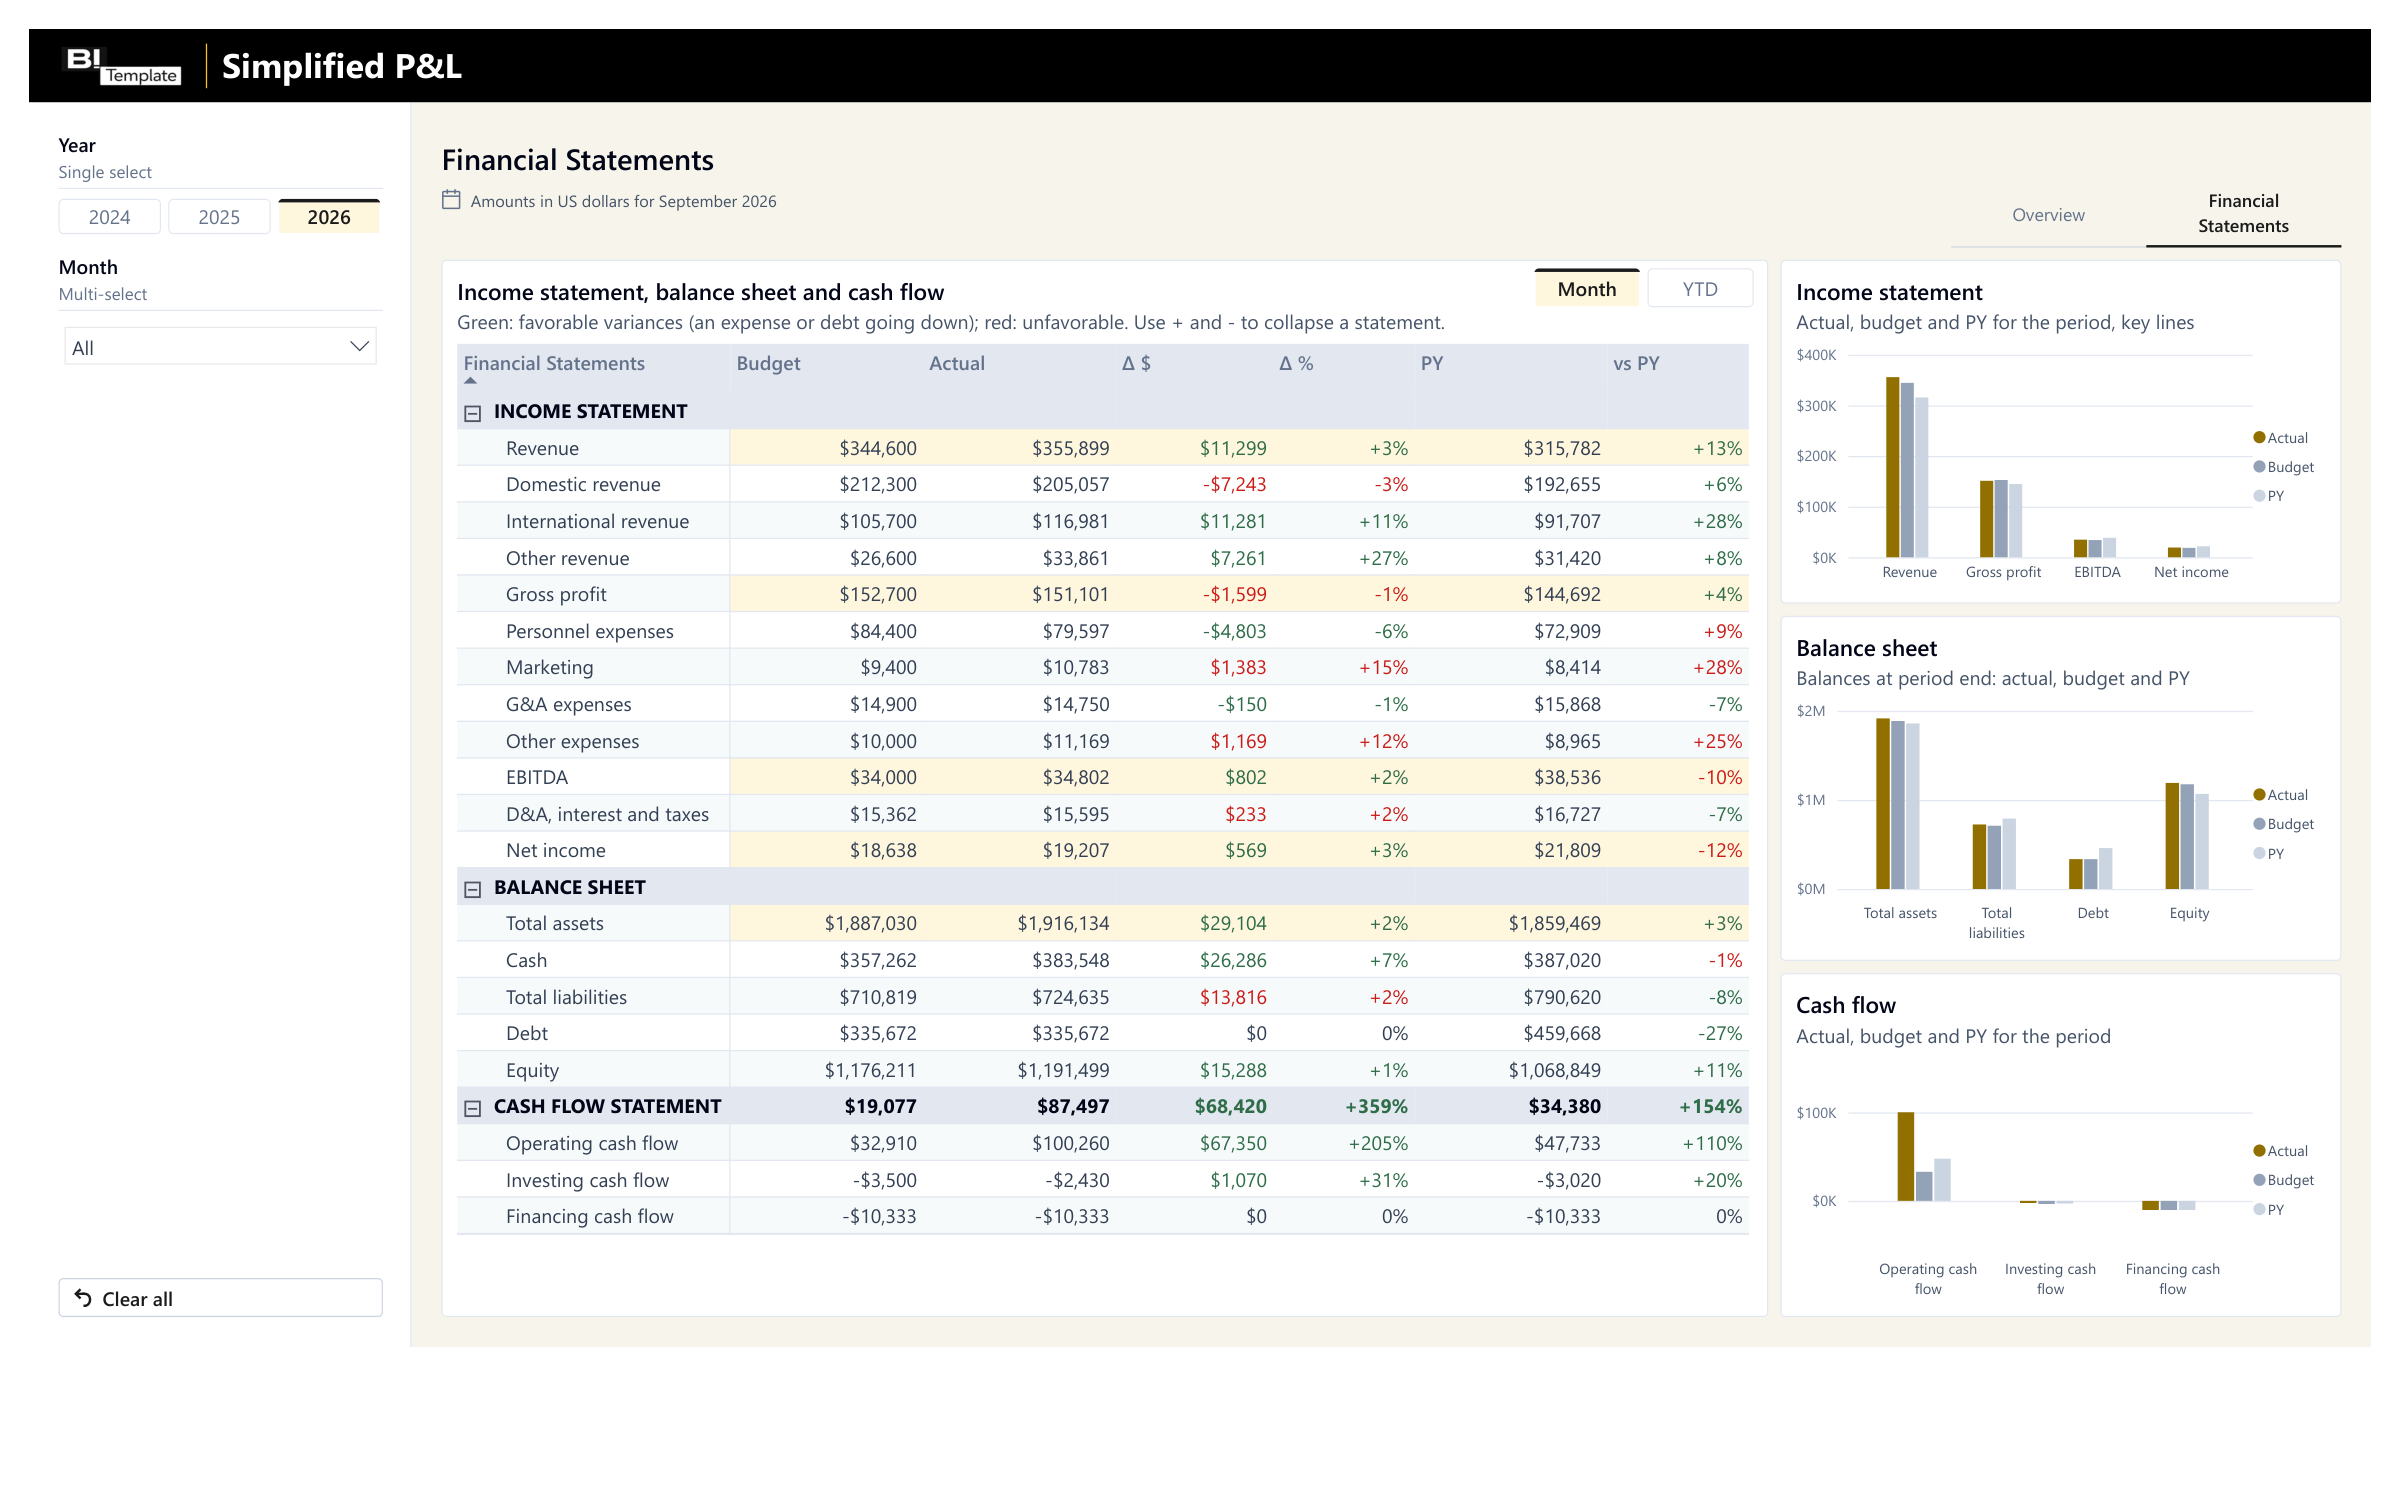
Task: Click the calendar icon beside amounts note
Action: [x=451, y=200]
